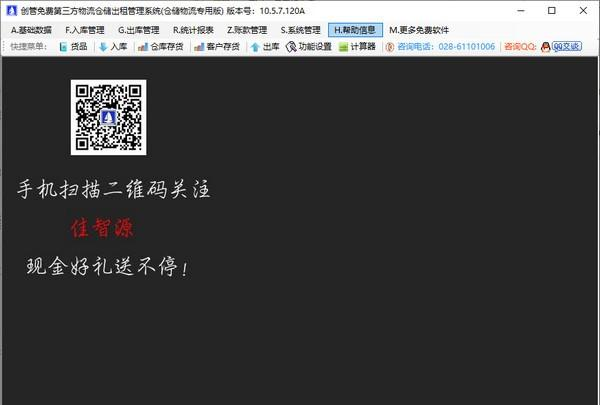Screen dimensions: 600x405
Task: Open the Z.账款管理 menu
Action: pyautogui.click(x=247, y=30)
